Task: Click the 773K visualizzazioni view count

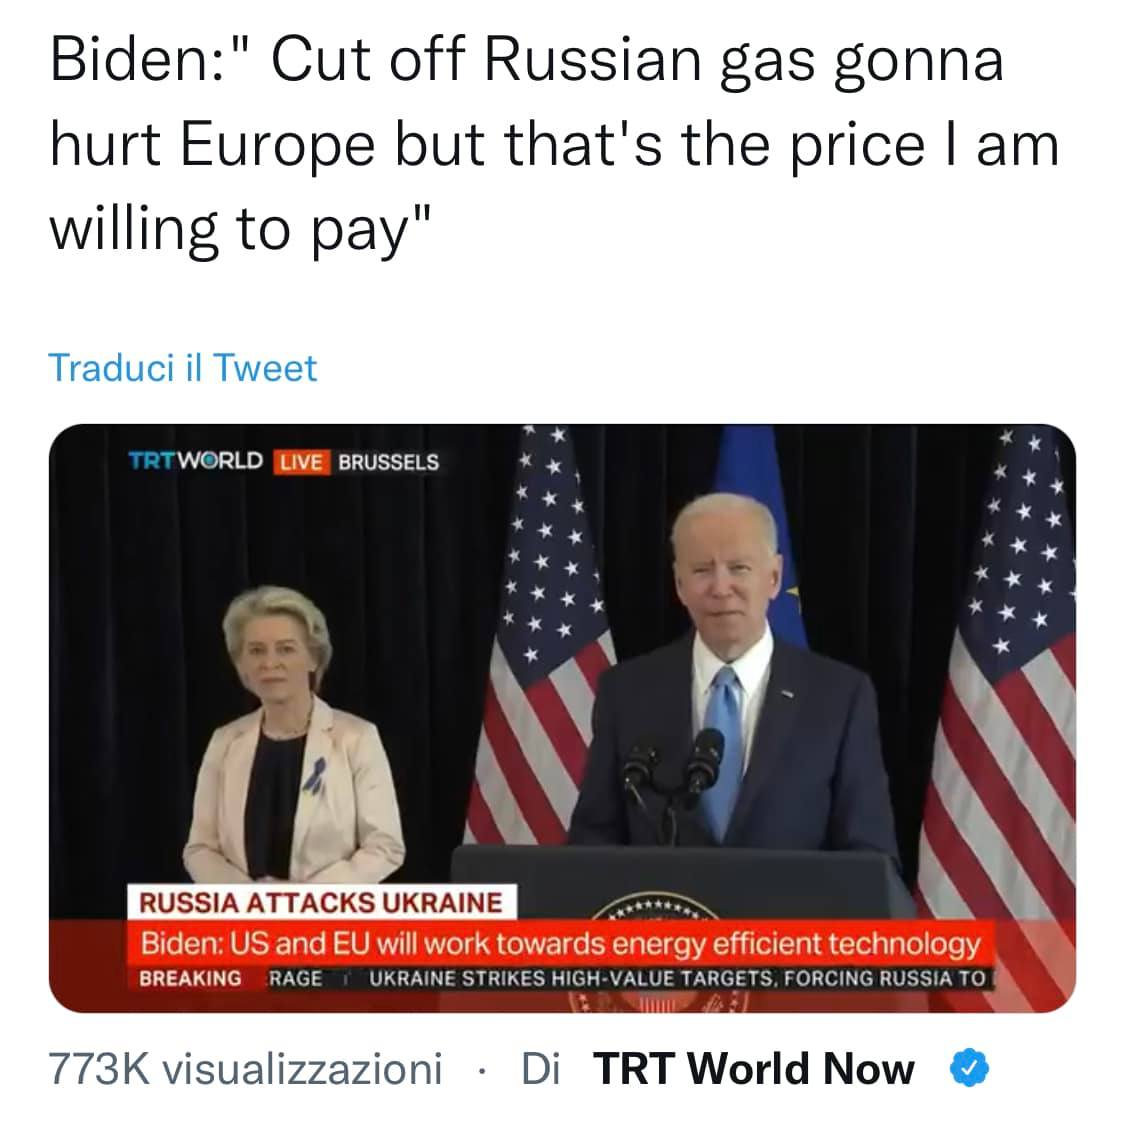Action: click(245, 1068)
